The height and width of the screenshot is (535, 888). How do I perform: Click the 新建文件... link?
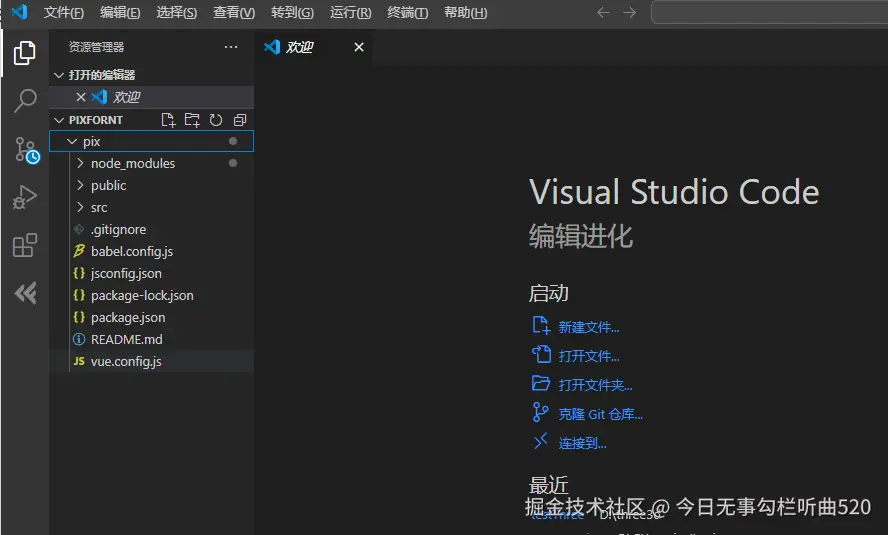(589, 327)
